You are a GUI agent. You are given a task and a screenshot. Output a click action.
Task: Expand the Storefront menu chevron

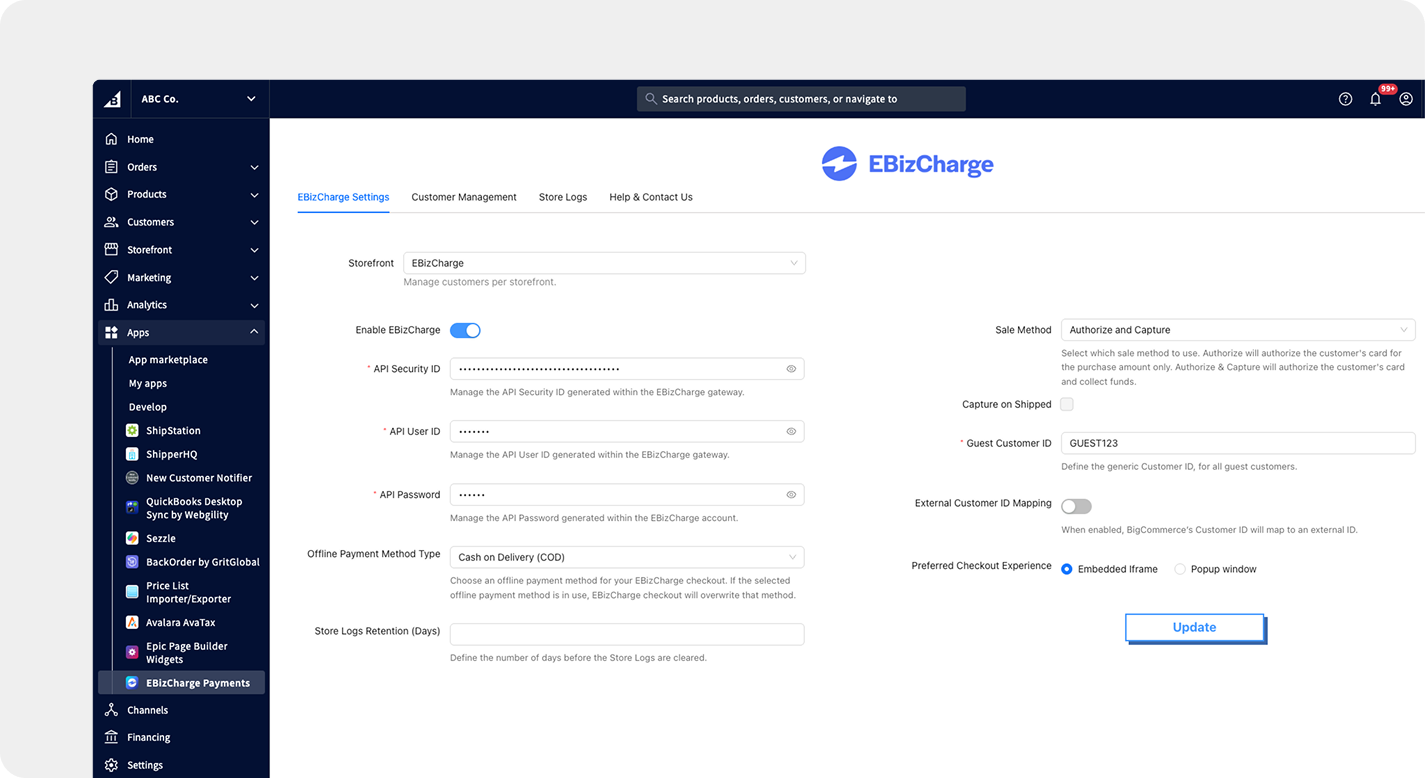[x=254, y=250]
